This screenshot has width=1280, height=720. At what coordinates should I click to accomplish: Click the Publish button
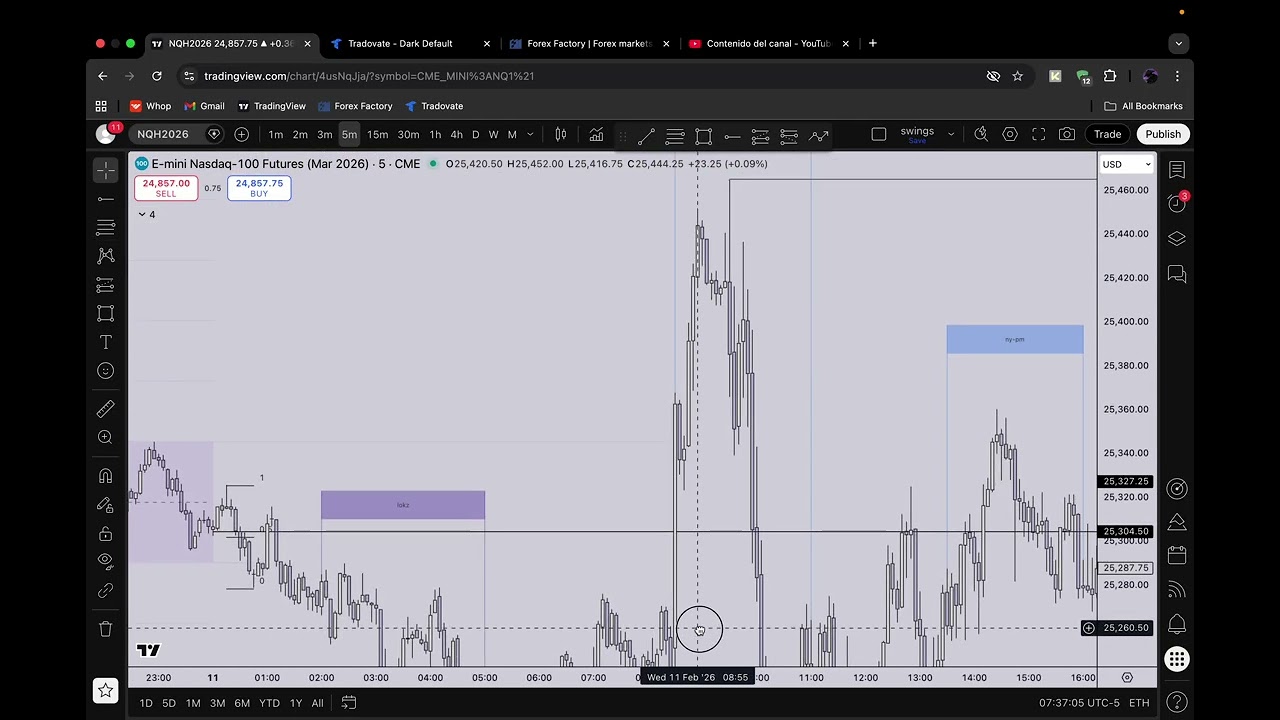(1163, 134)
